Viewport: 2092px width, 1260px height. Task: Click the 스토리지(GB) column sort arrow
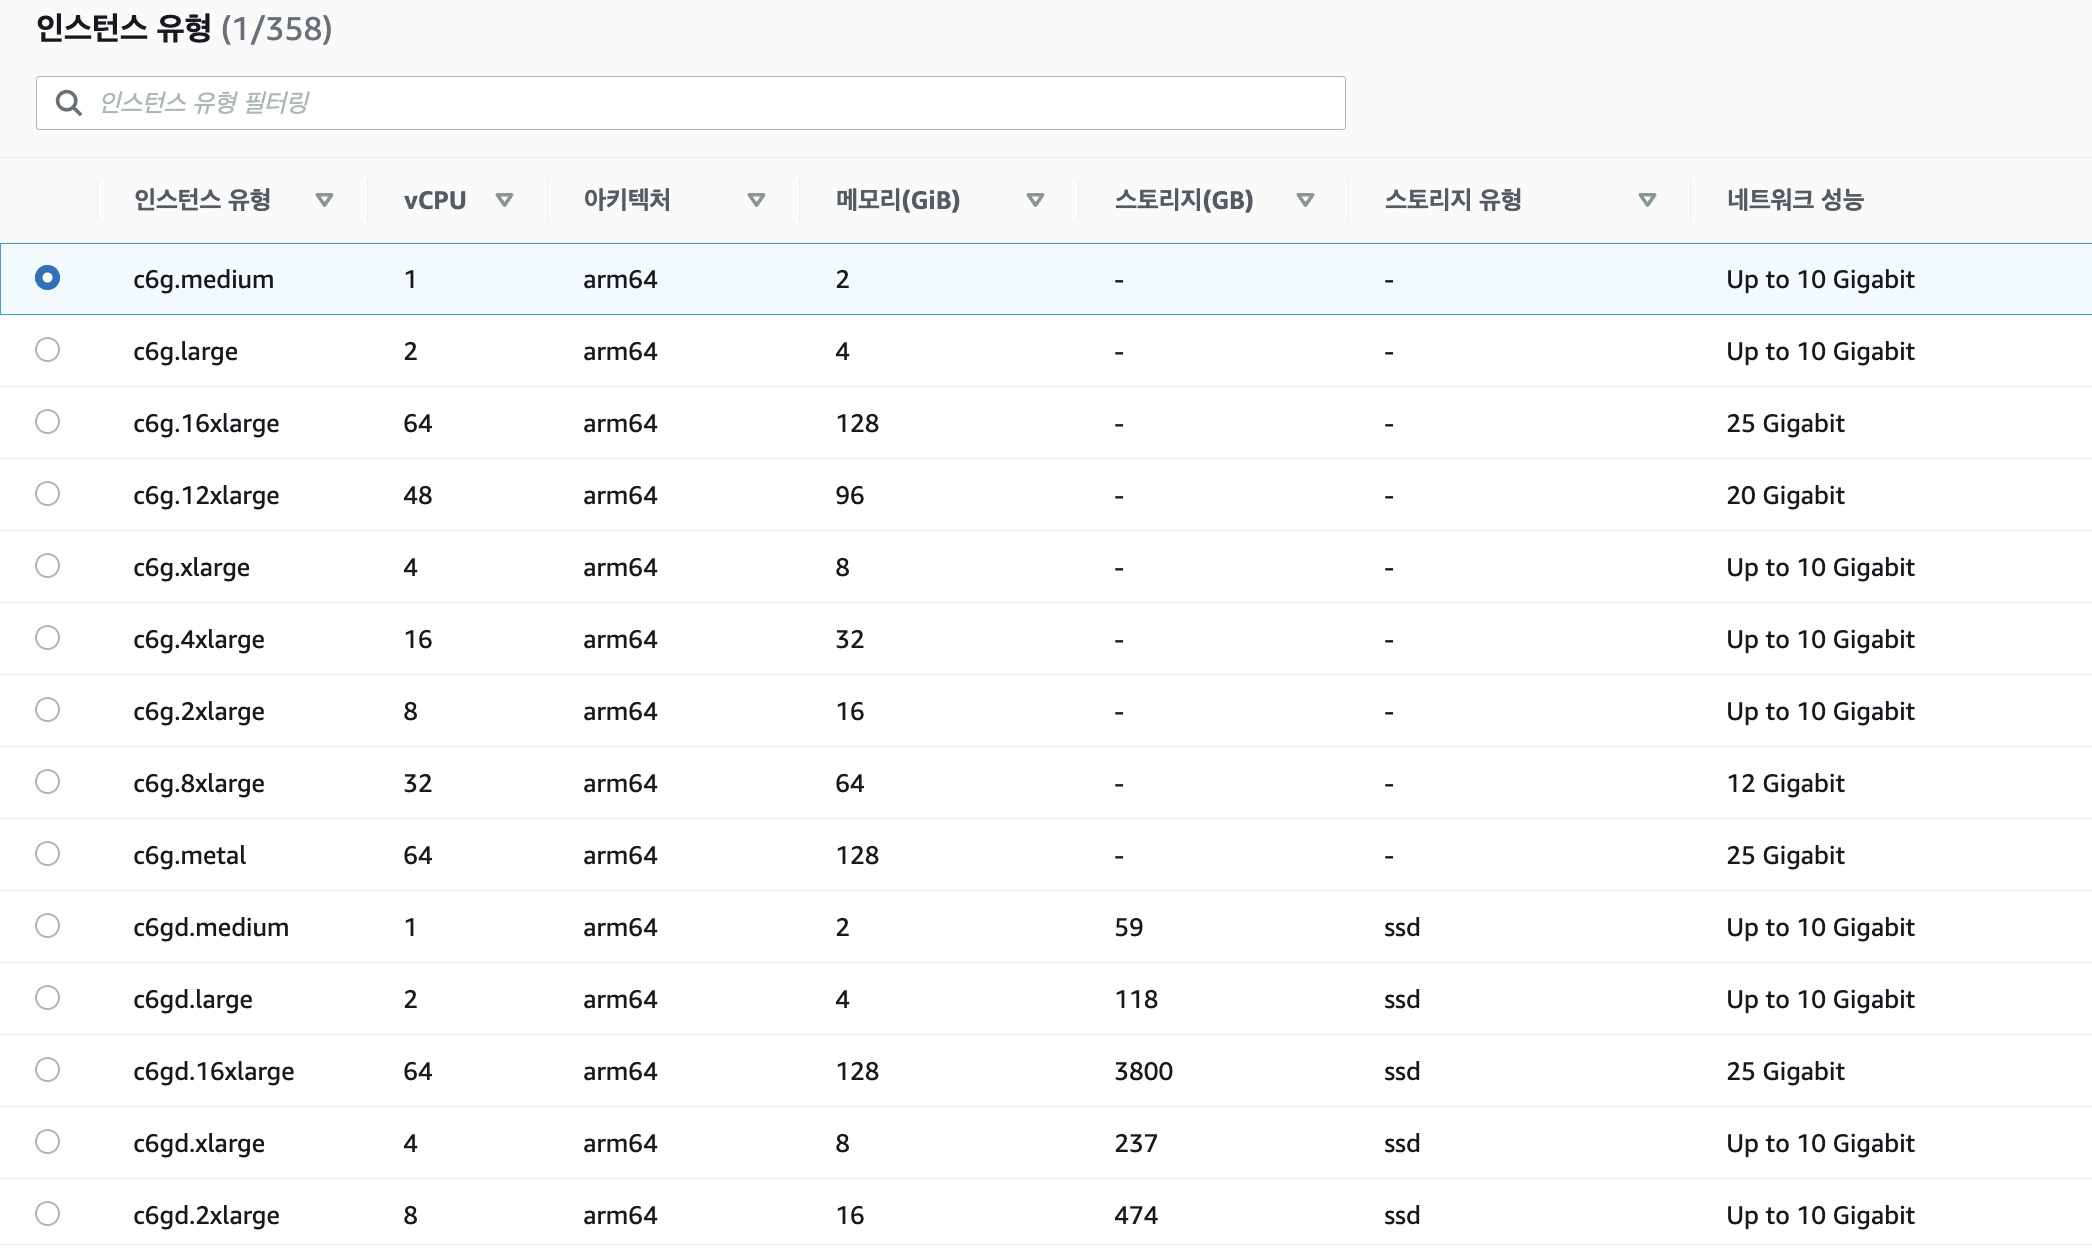click(x=1304, y=200)
